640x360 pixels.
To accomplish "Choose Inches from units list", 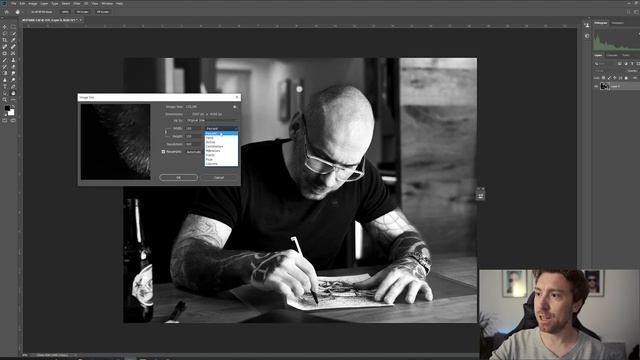I will coord(221,142).
